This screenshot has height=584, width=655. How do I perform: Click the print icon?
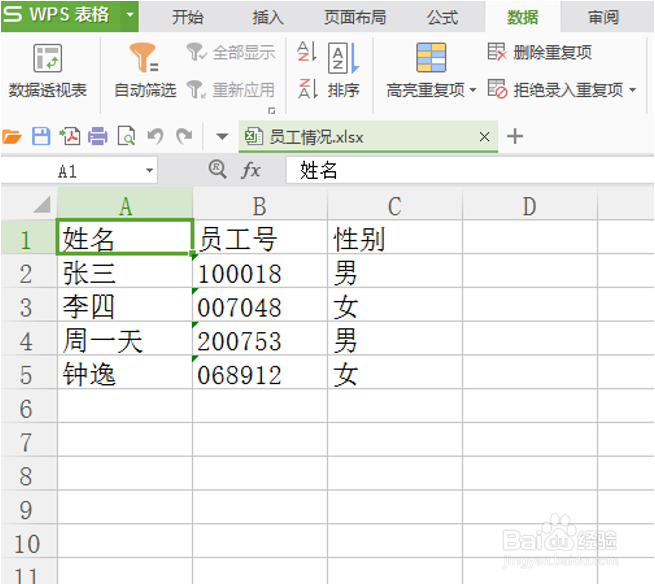tap(98, 137)
